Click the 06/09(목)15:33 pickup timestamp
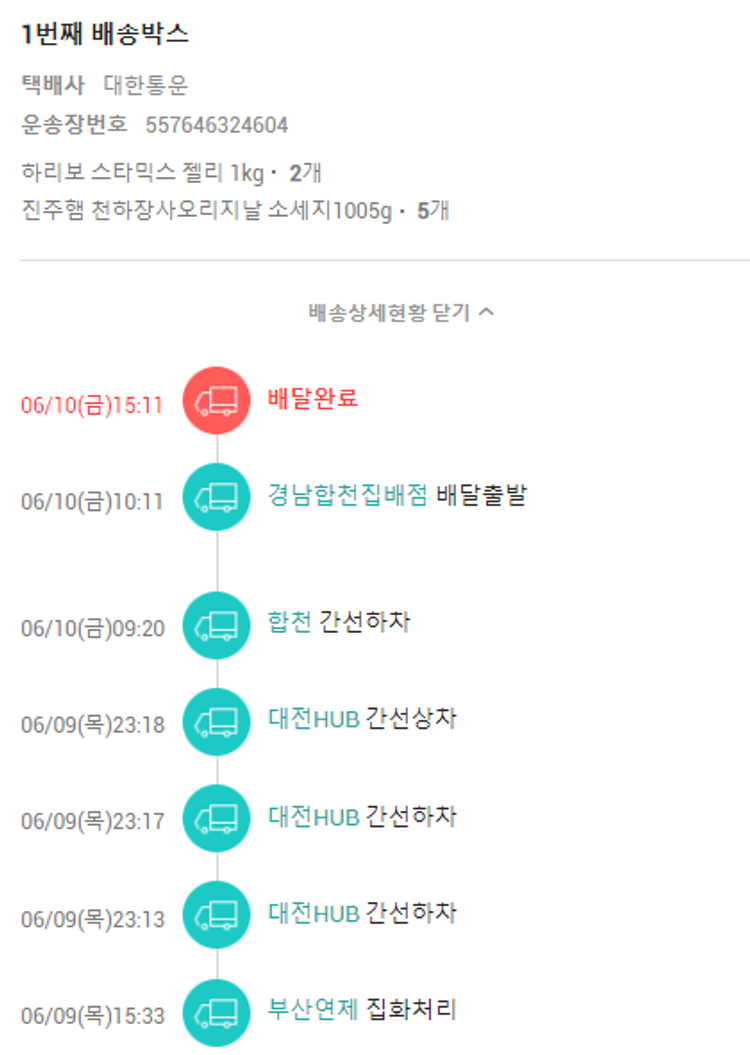This screenshot has height=1055, width=750. click(x=92, y=1015)
